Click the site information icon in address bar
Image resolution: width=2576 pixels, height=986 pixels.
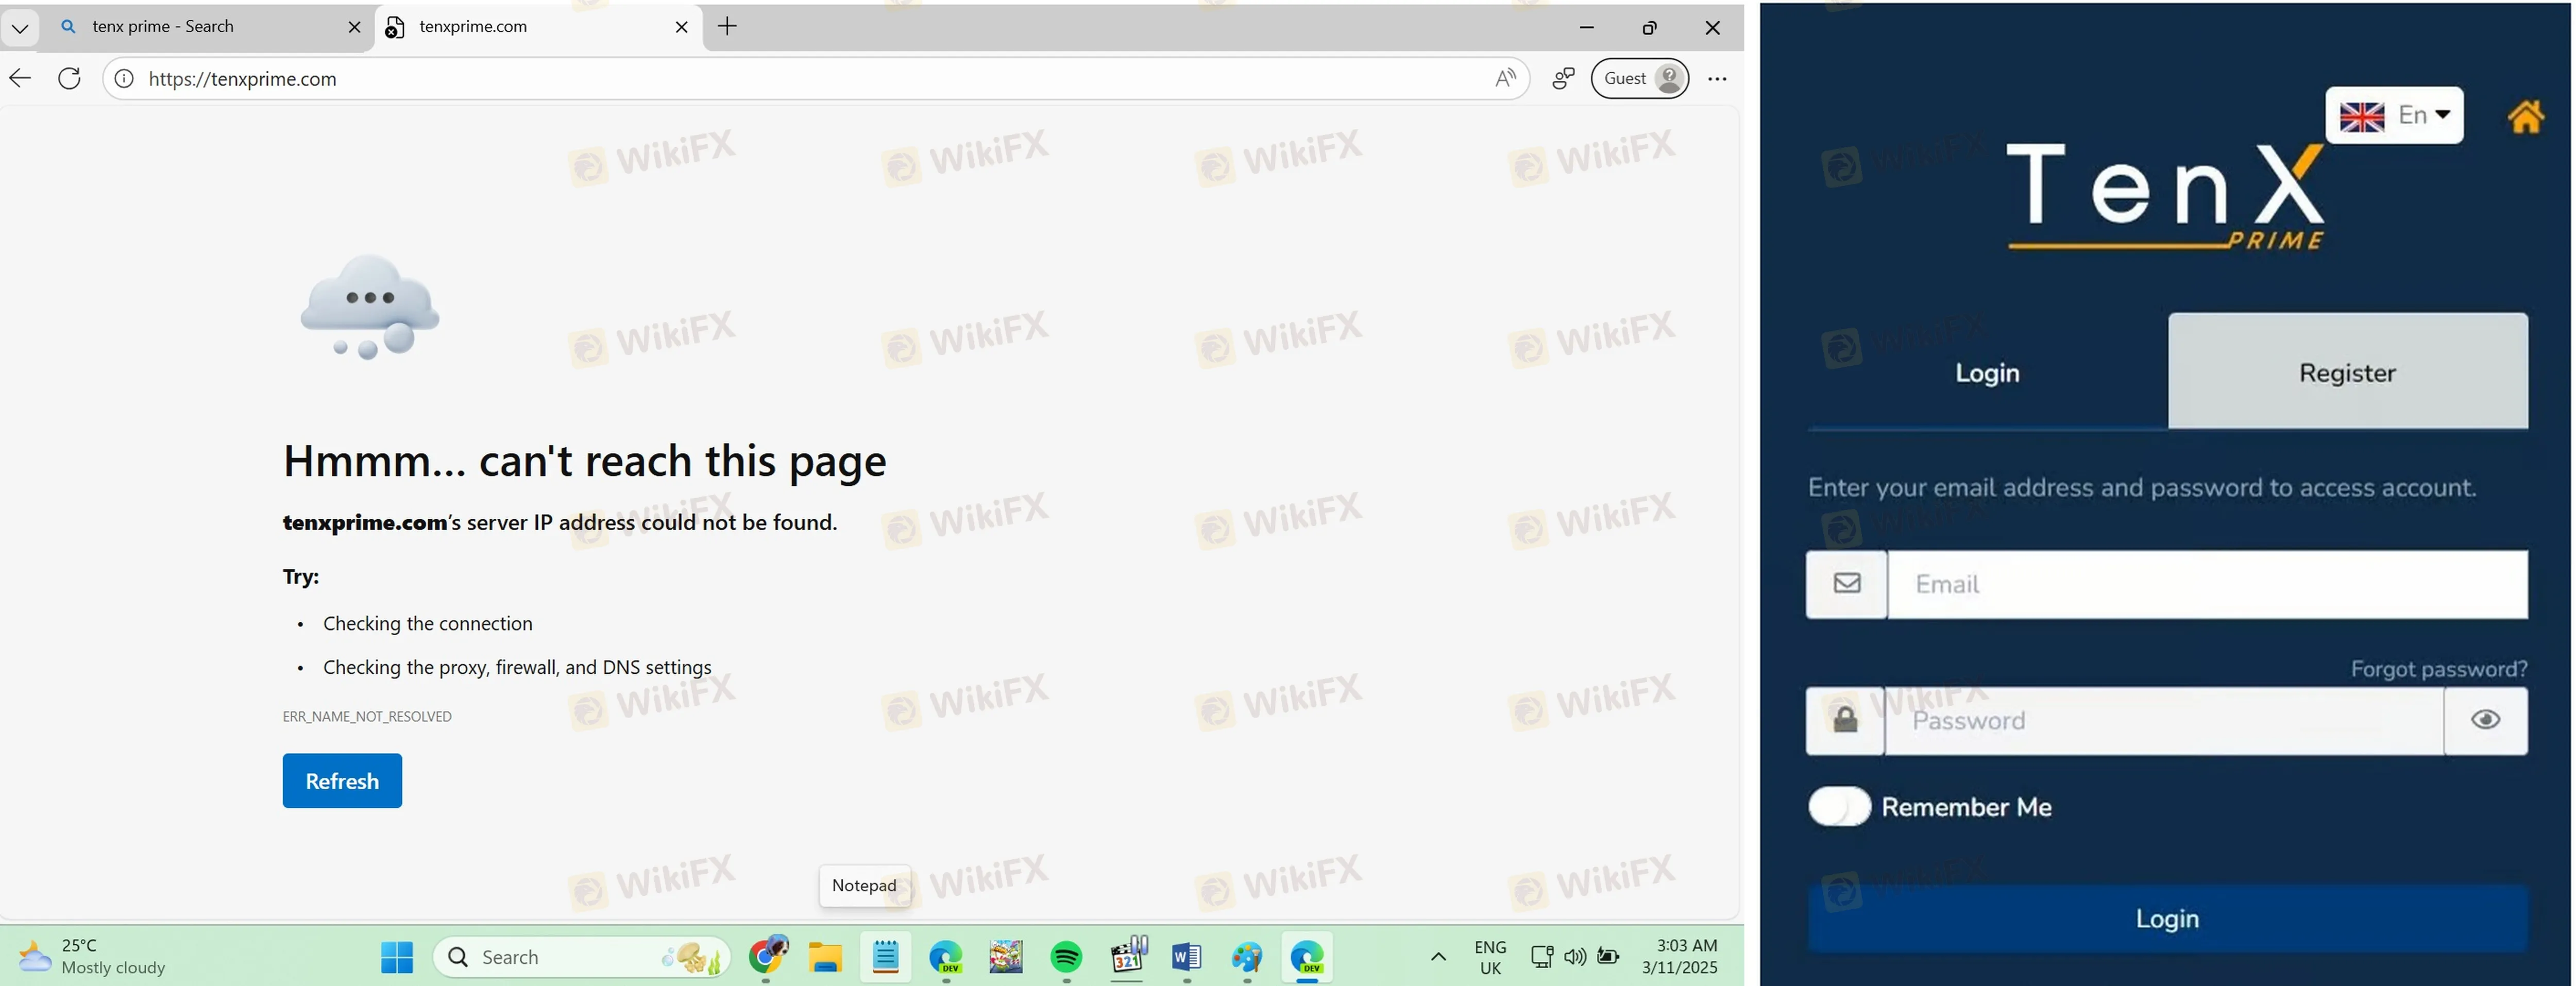(124, 78)
